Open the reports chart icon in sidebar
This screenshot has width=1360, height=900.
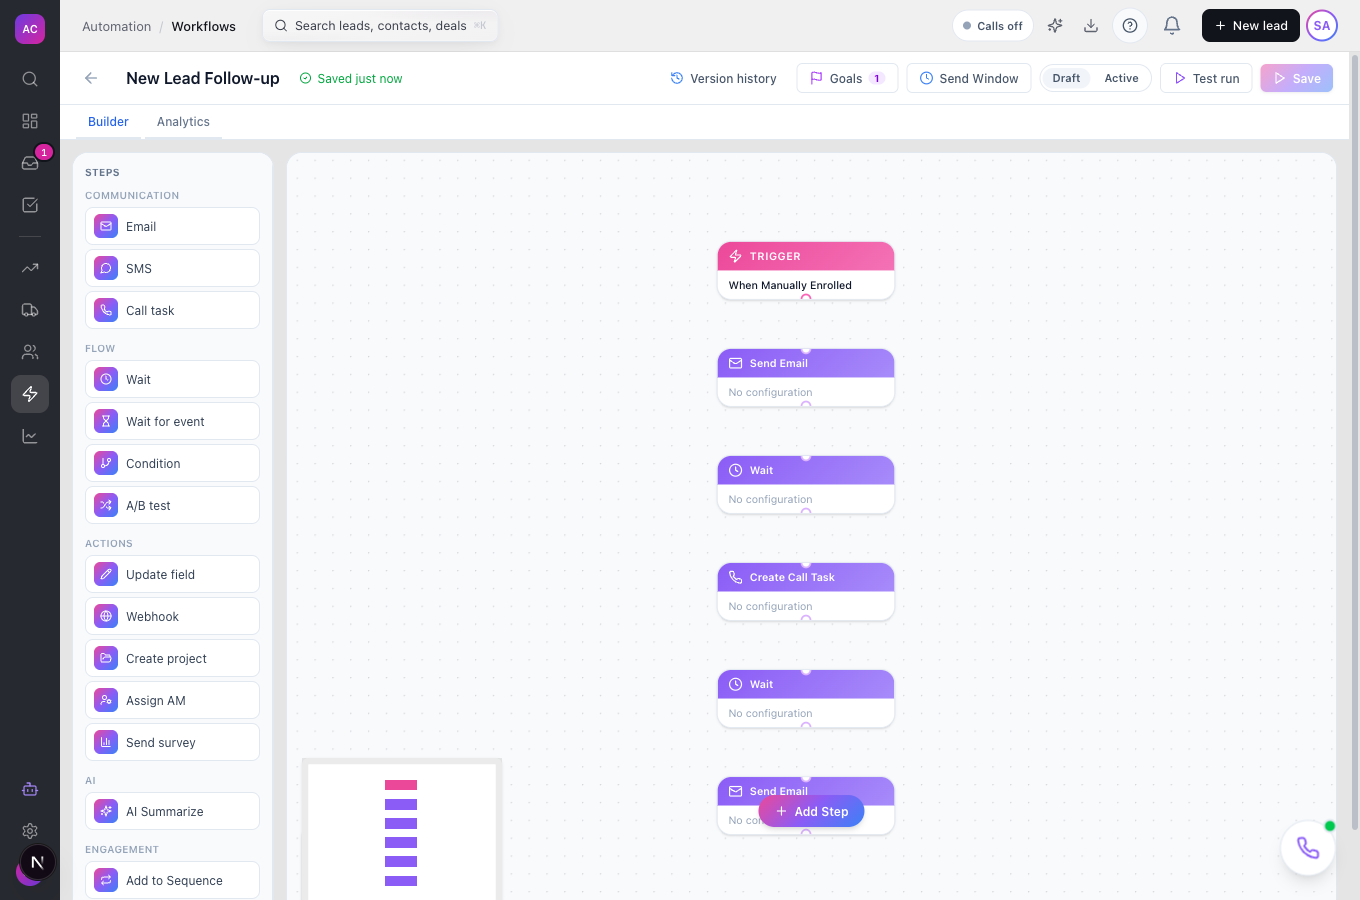[x=30, y=436]
